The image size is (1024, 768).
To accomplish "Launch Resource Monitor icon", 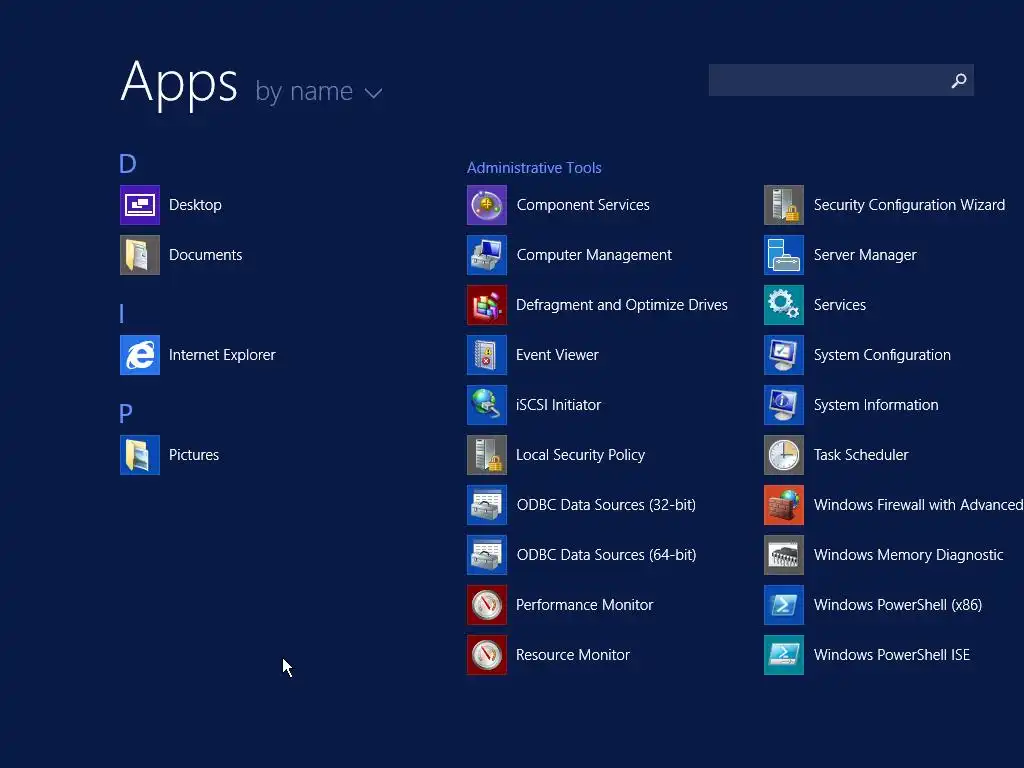I will pos(487,654).
